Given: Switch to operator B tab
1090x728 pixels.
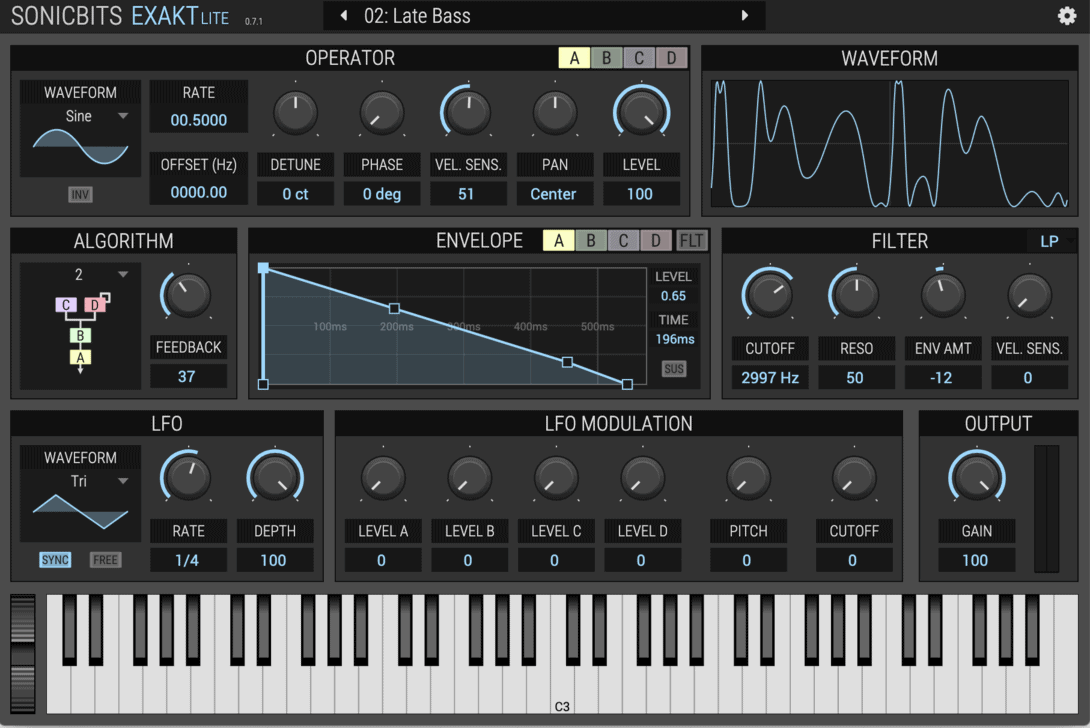Looking at the screenshot, I should click(x=606, y=58).
